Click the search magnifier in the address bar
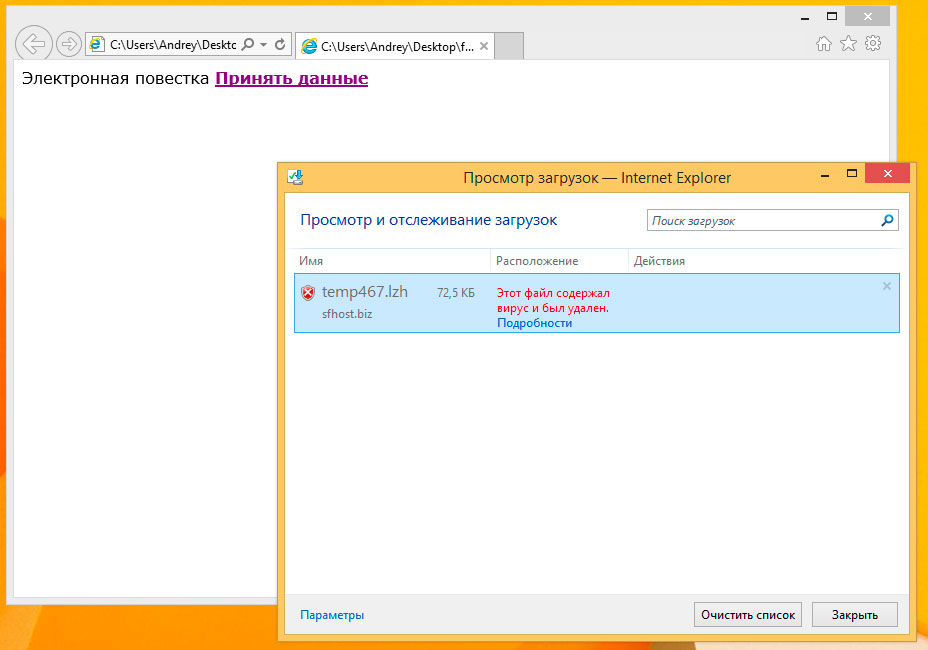Viewport: 928px width, 650px height. tap(249, 44)
